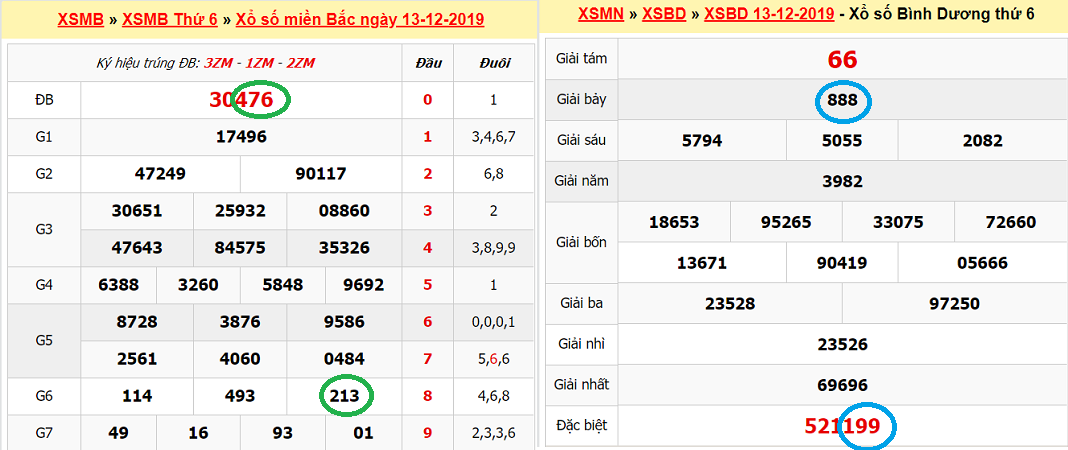Viewport: 1068px width, 450px height.
Task: Click the G1 result 17496
Action: [241, 136]
